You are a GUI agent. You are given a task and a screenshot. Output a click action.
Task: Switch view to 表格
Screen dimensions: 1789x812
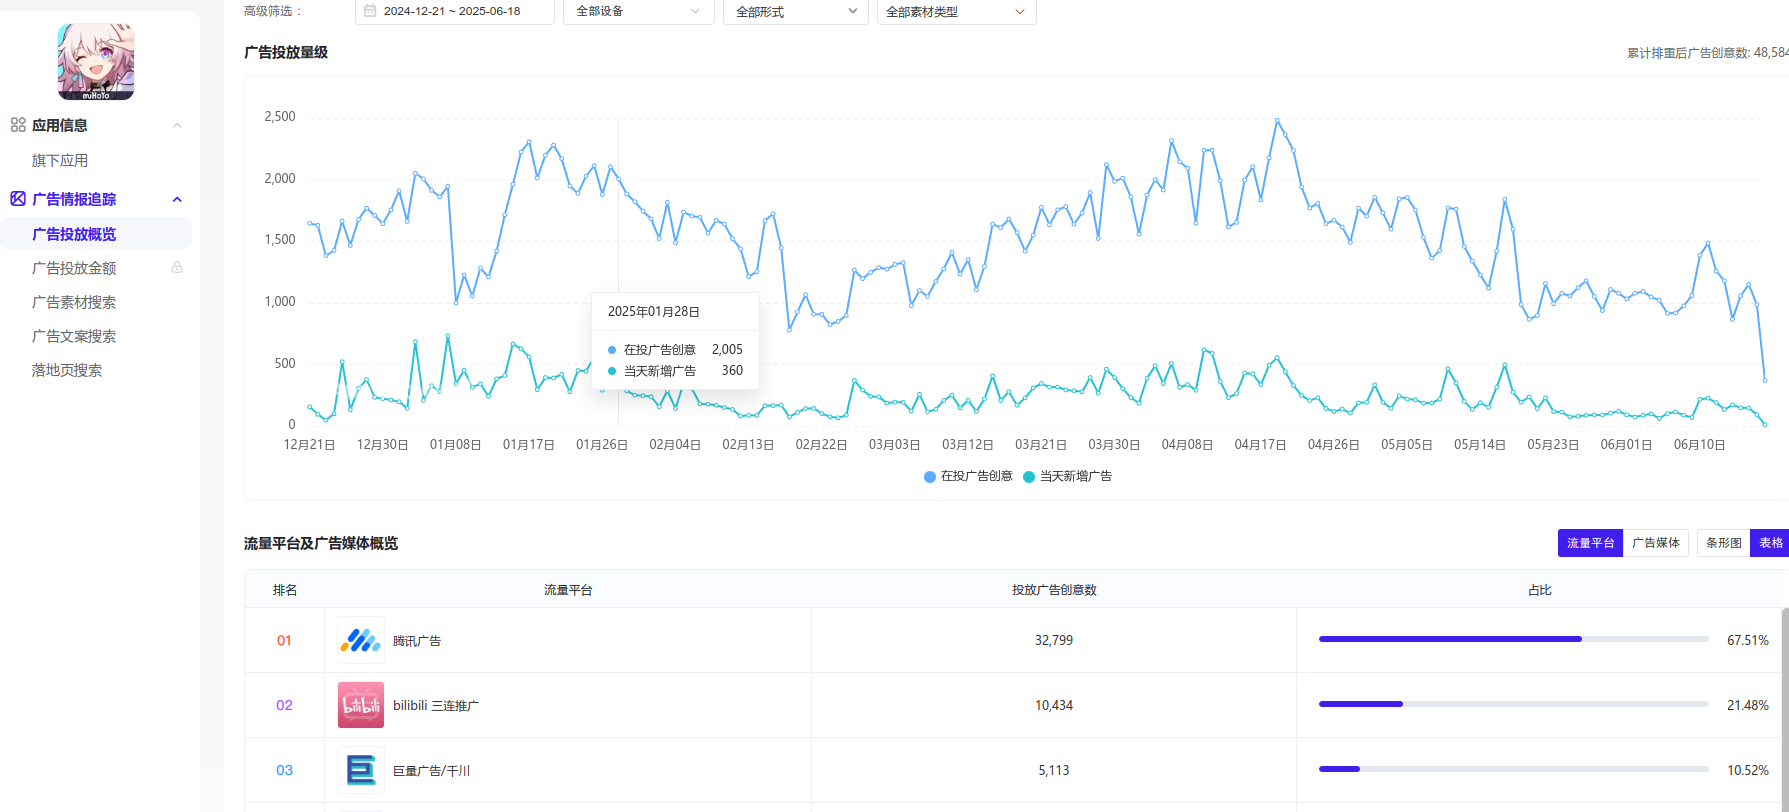click(x=1770, y=543)
